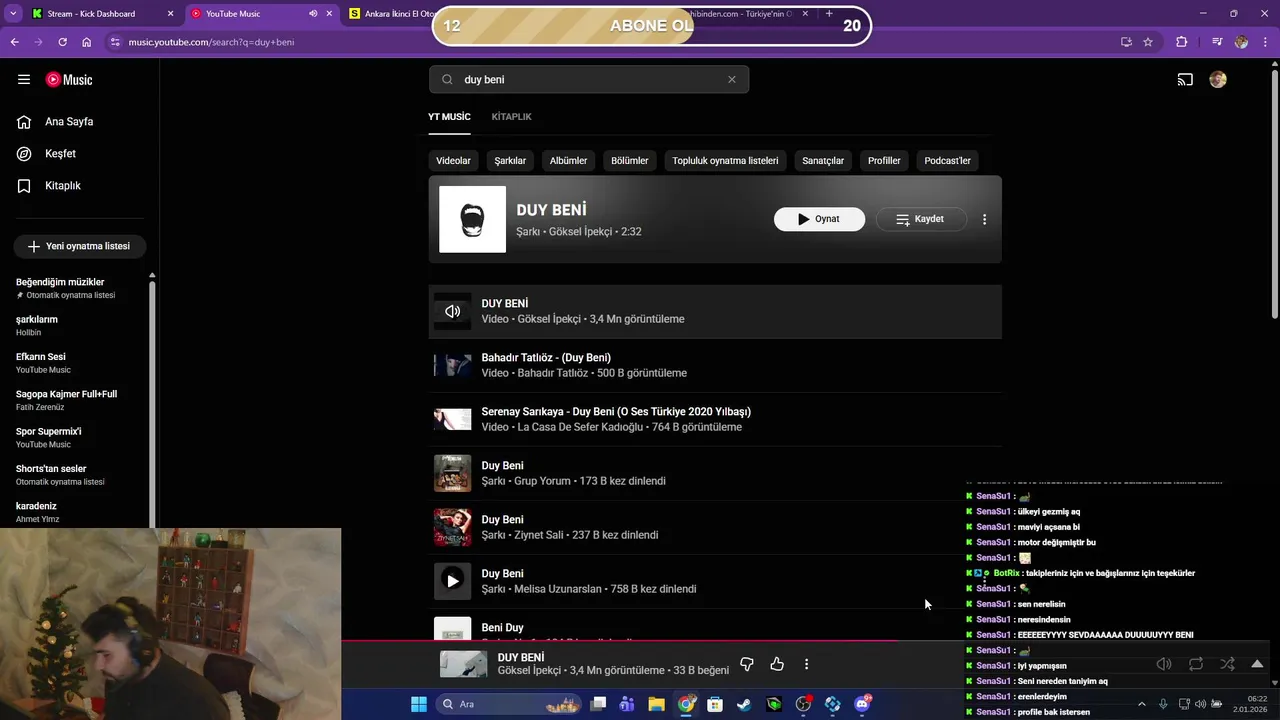The width and height of the screenshot is (1280, 720).
Task: Expand the player page with the up arrow
Action: pyautogui.click(x=1257, y=664)
